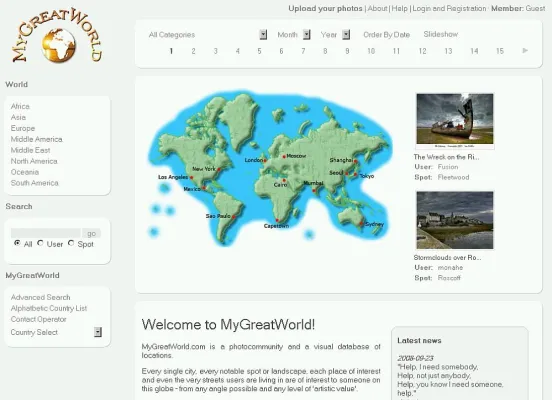Select the Spot search radio button
Viewport: 552px width, 400px height.
click(x=71, y=243)
